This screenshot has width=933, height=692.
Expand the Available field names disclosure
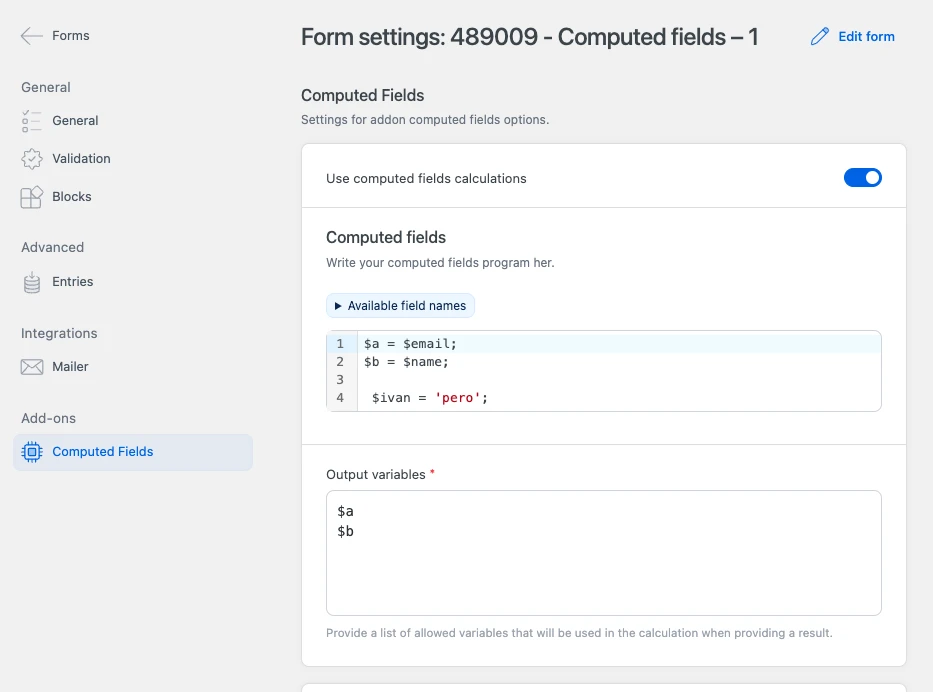pos(400,306)
